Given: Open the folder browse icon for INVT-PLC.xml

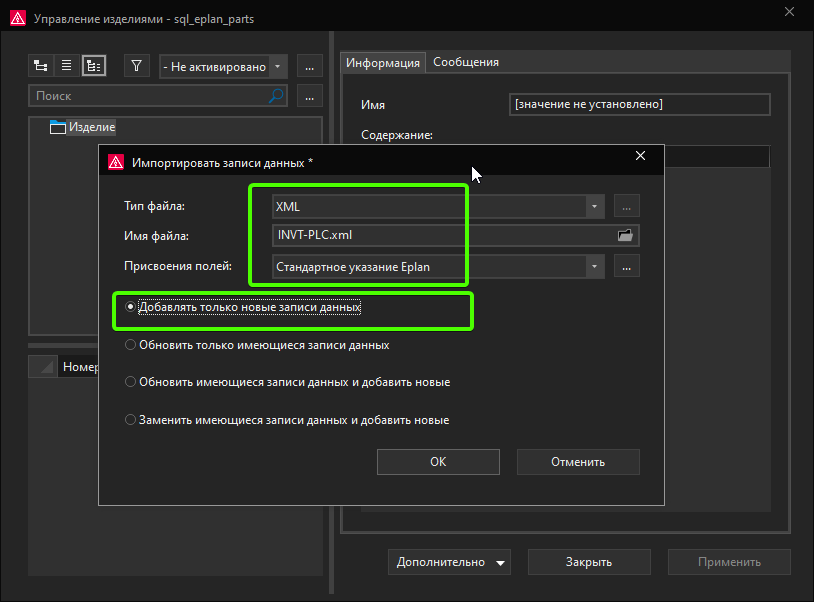Looking at the screenshot, I should tap(625, 235).
